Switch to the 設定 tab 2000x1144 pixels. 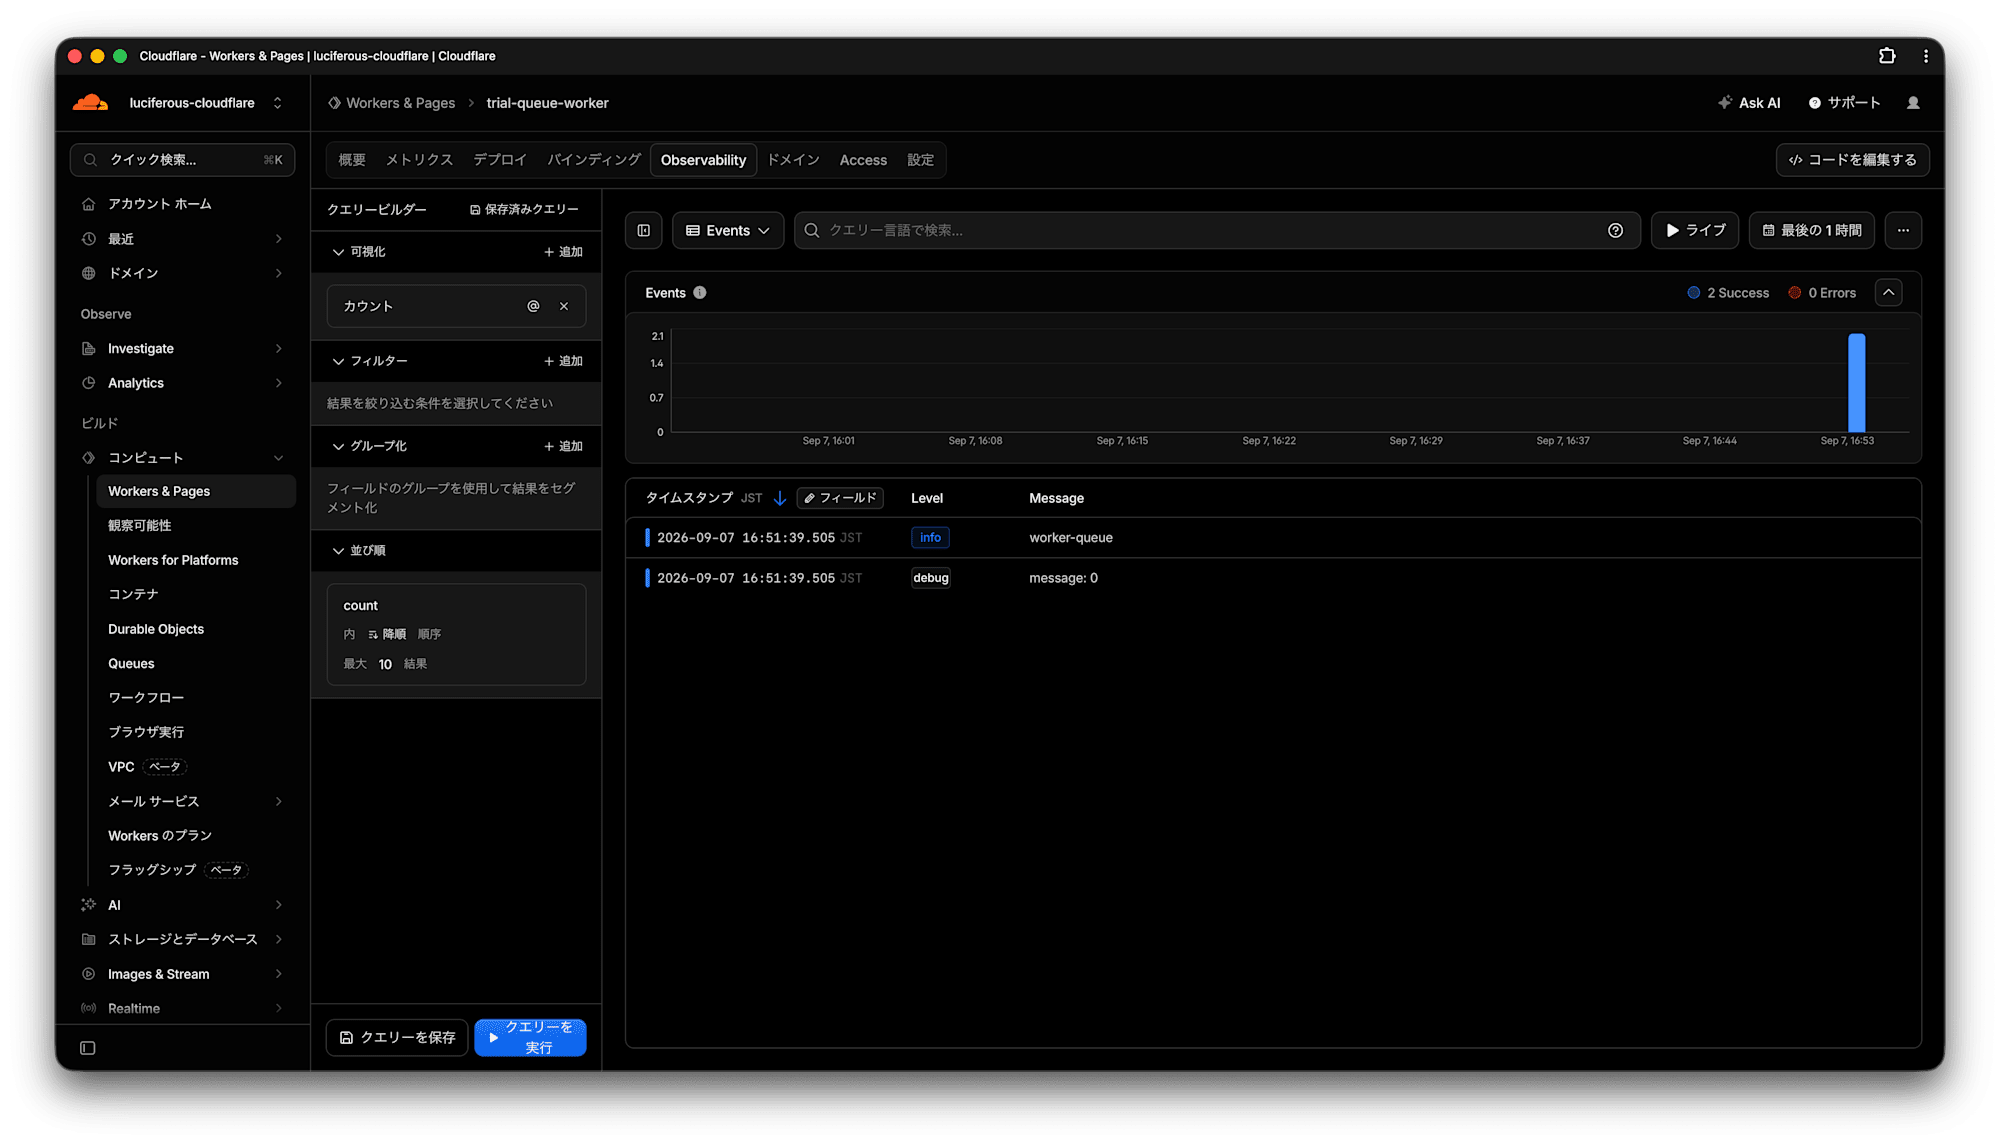point(920,160)
